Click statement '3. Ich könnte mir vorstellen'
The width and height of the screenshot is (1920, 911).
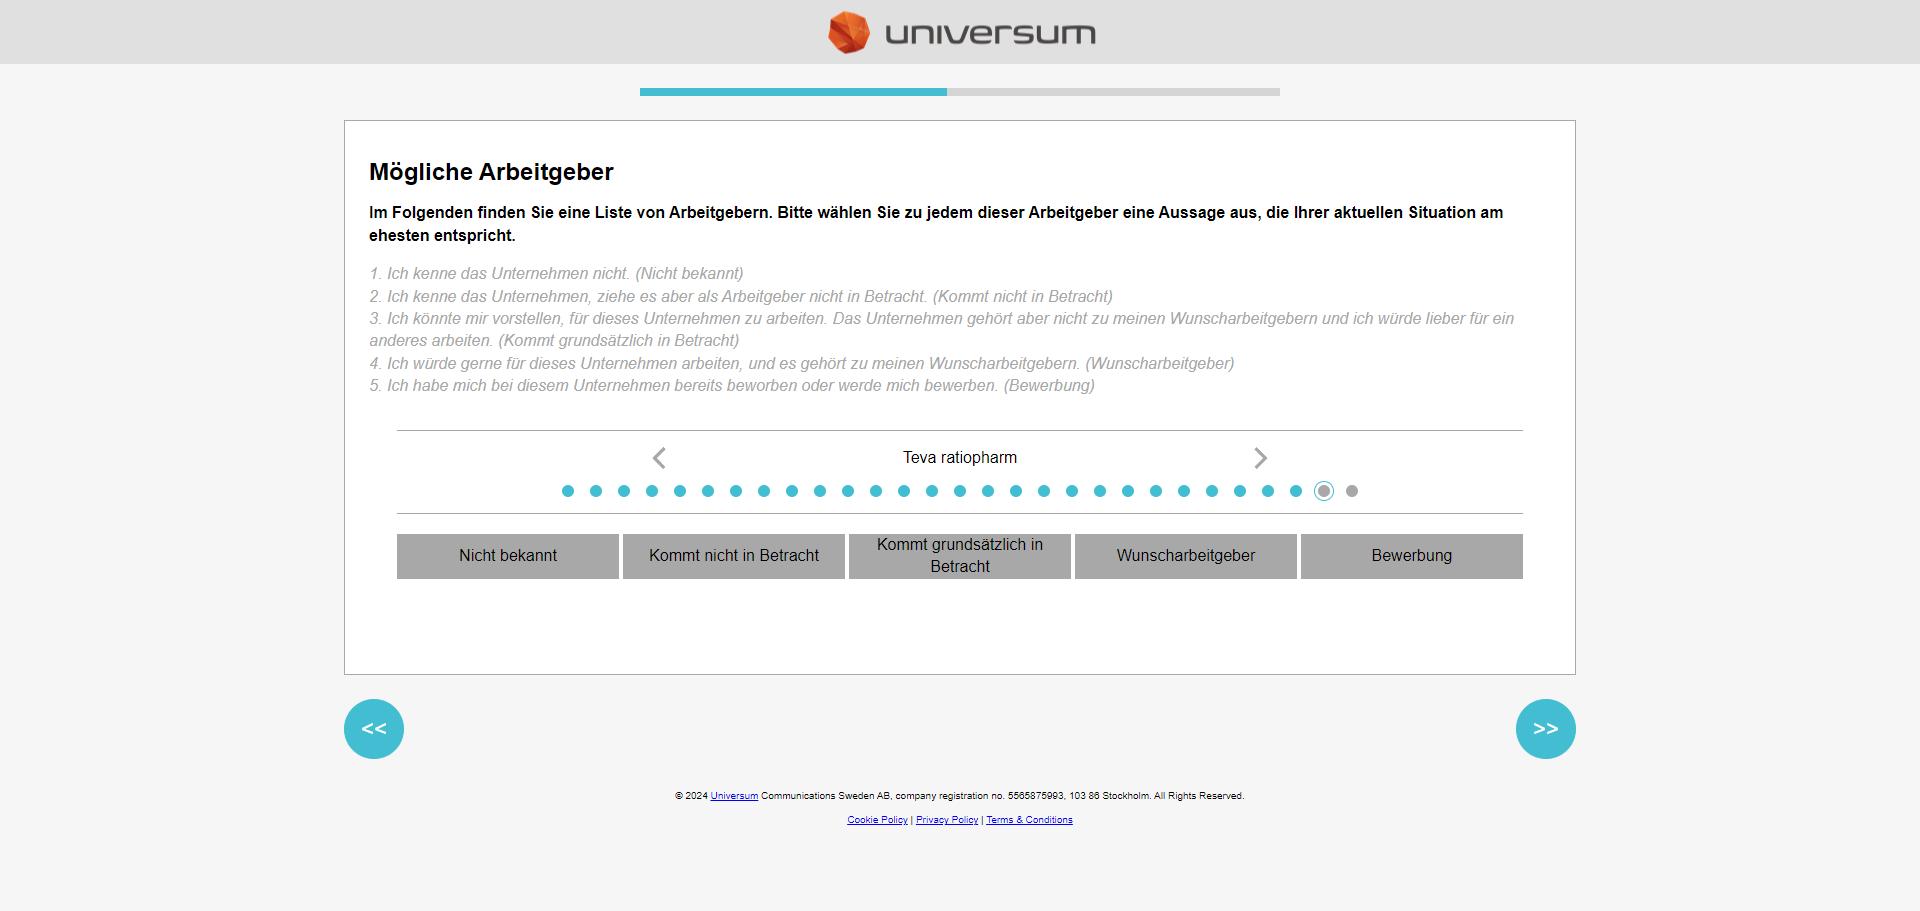pyautogui.click(x=942, y=330)
